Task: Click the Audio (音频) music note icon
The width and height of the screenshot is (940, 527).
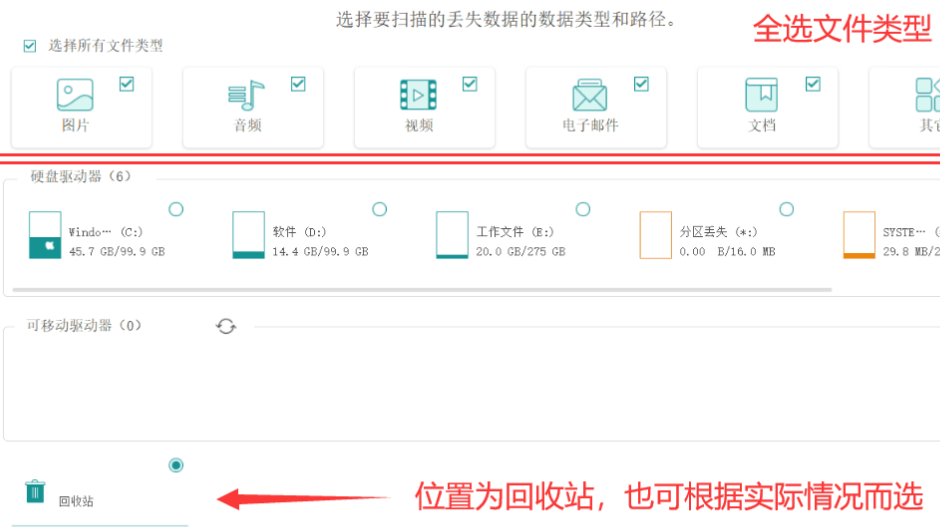Action: (246, 95)
